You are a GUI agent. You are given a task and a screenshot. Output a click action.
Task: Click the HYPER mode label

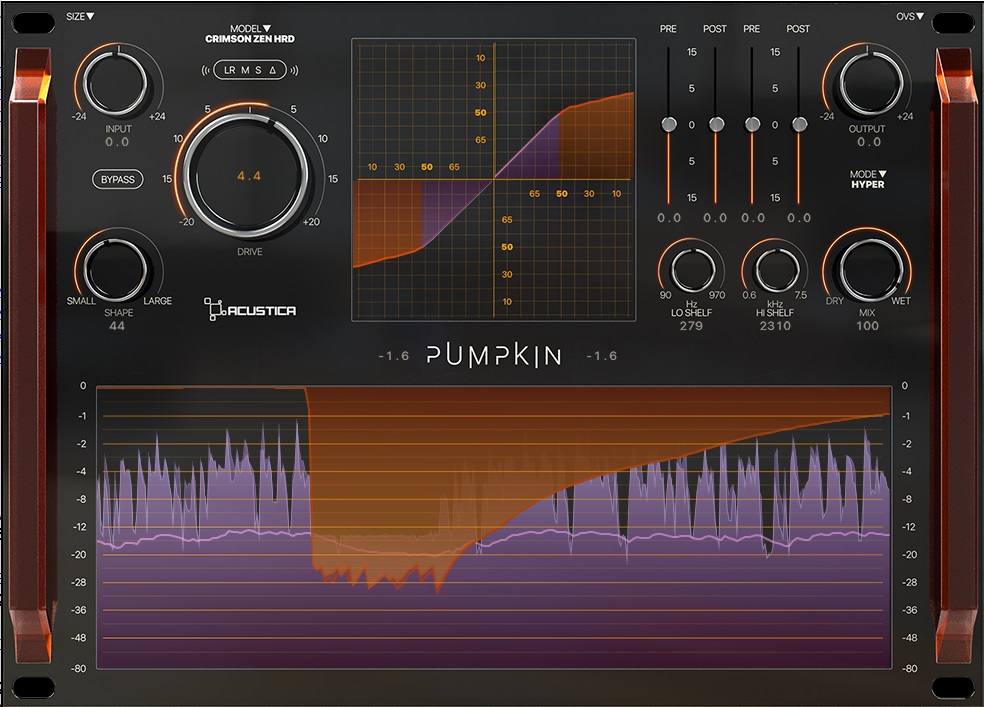868,184
